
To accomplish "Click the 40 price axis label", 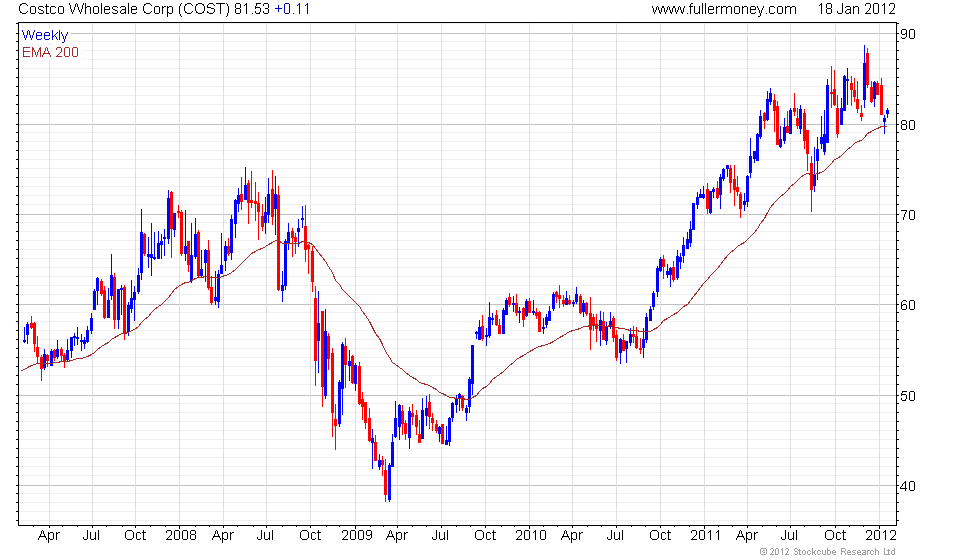I will click(x=908, y=486).
